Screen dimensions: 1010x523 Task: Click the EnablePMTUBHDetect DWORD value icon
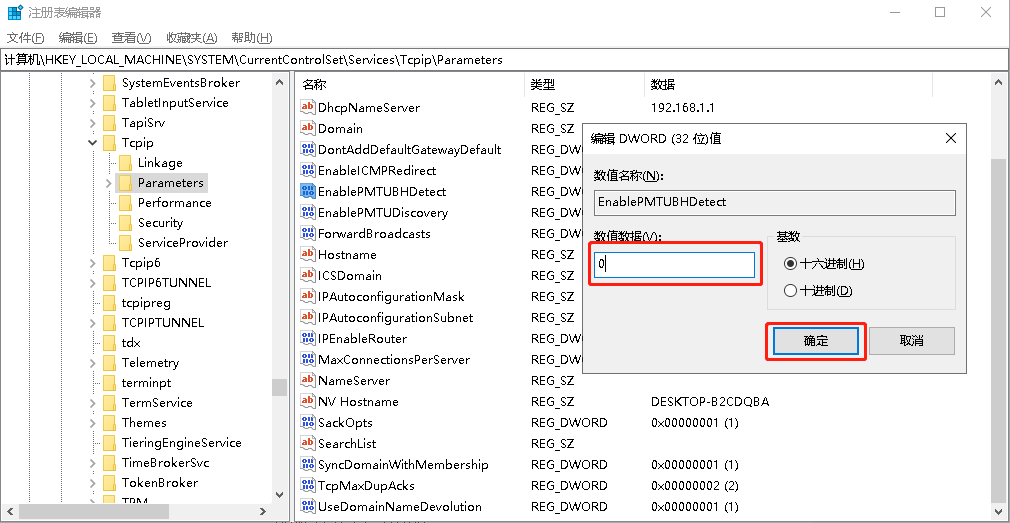tap(308, 191)
